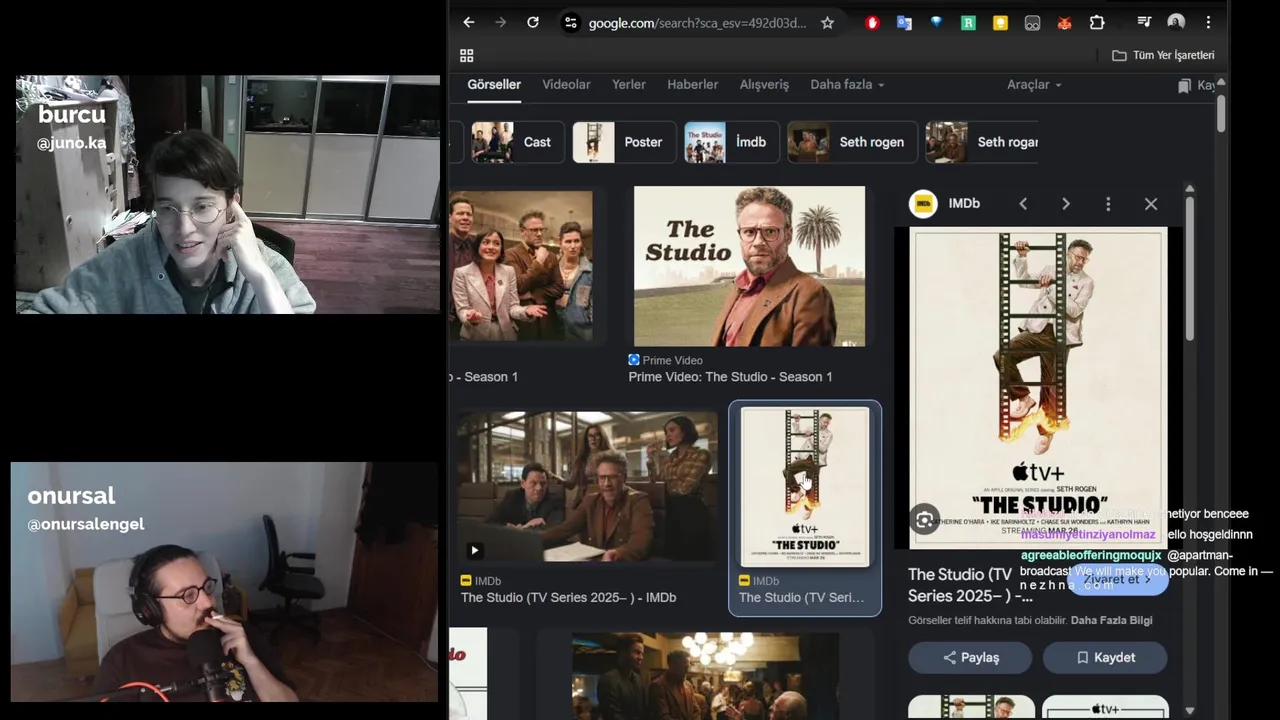Expand the Araçlar dropdown
This screenshot has width=1280, height=720.
[1034, 85]
